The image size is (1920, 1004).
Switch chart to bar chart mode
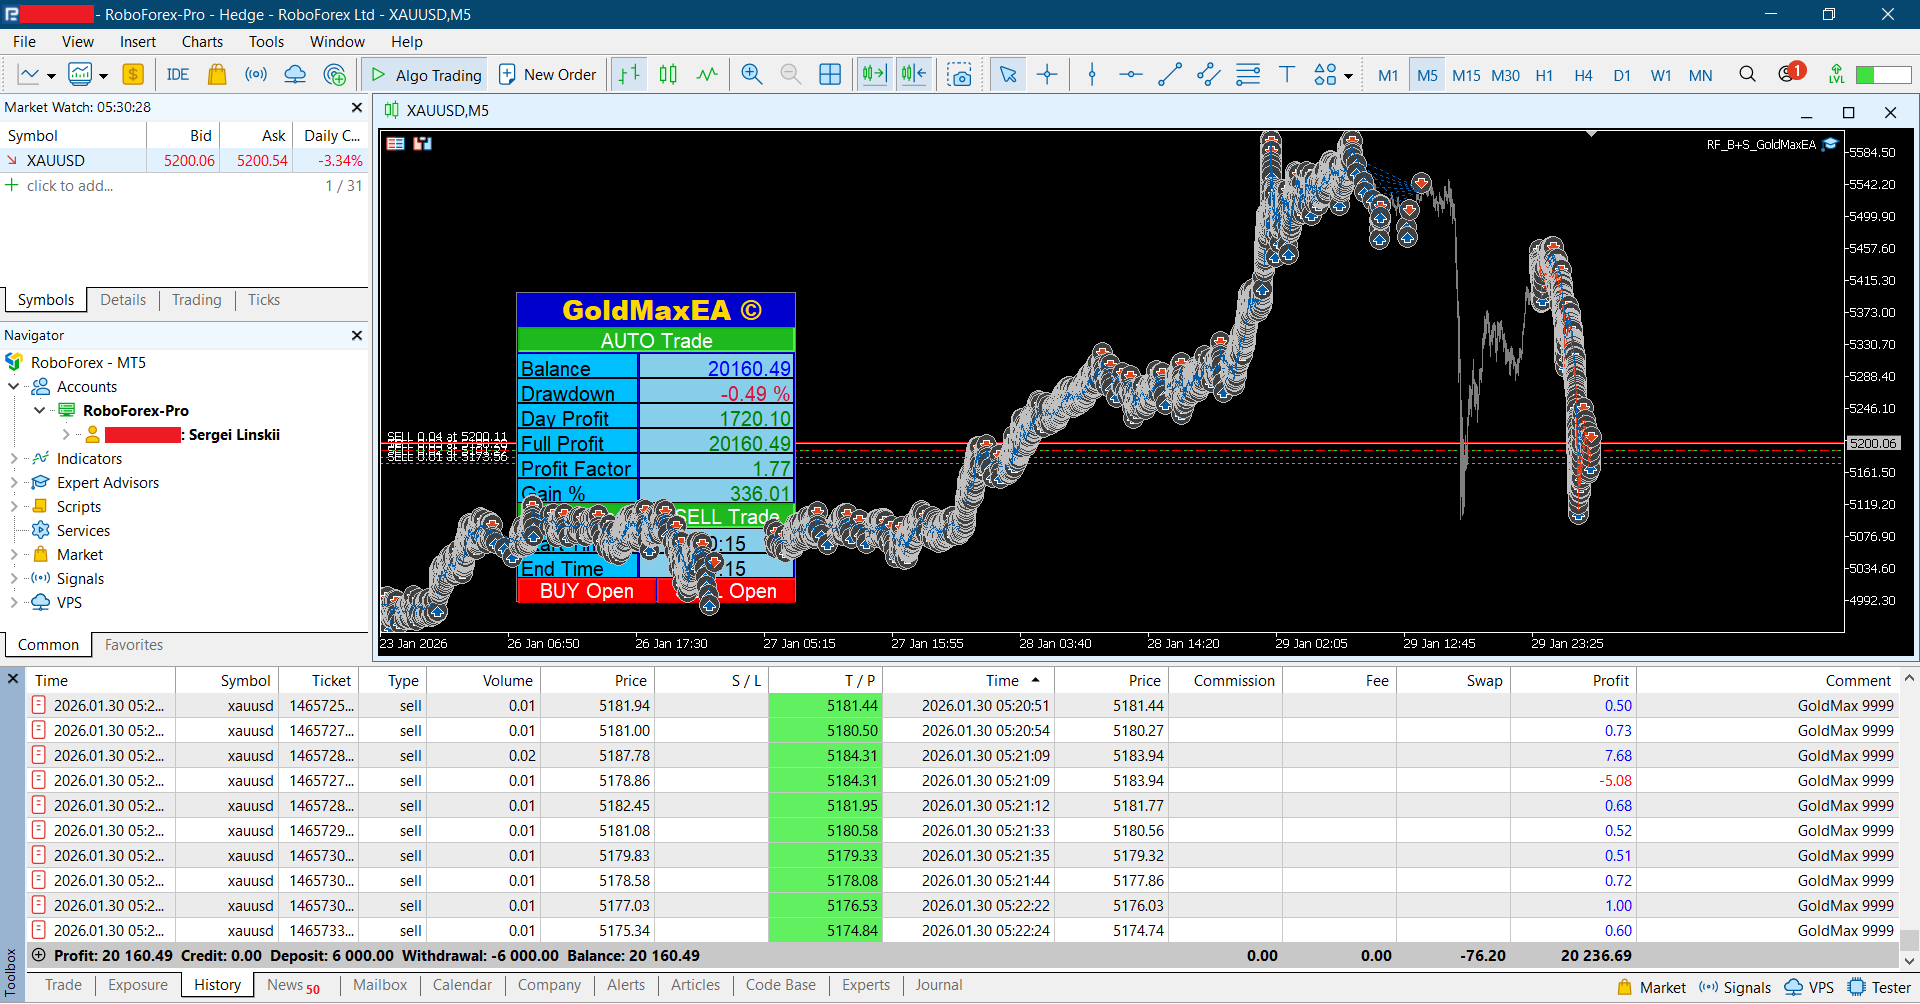coord(629,74)
